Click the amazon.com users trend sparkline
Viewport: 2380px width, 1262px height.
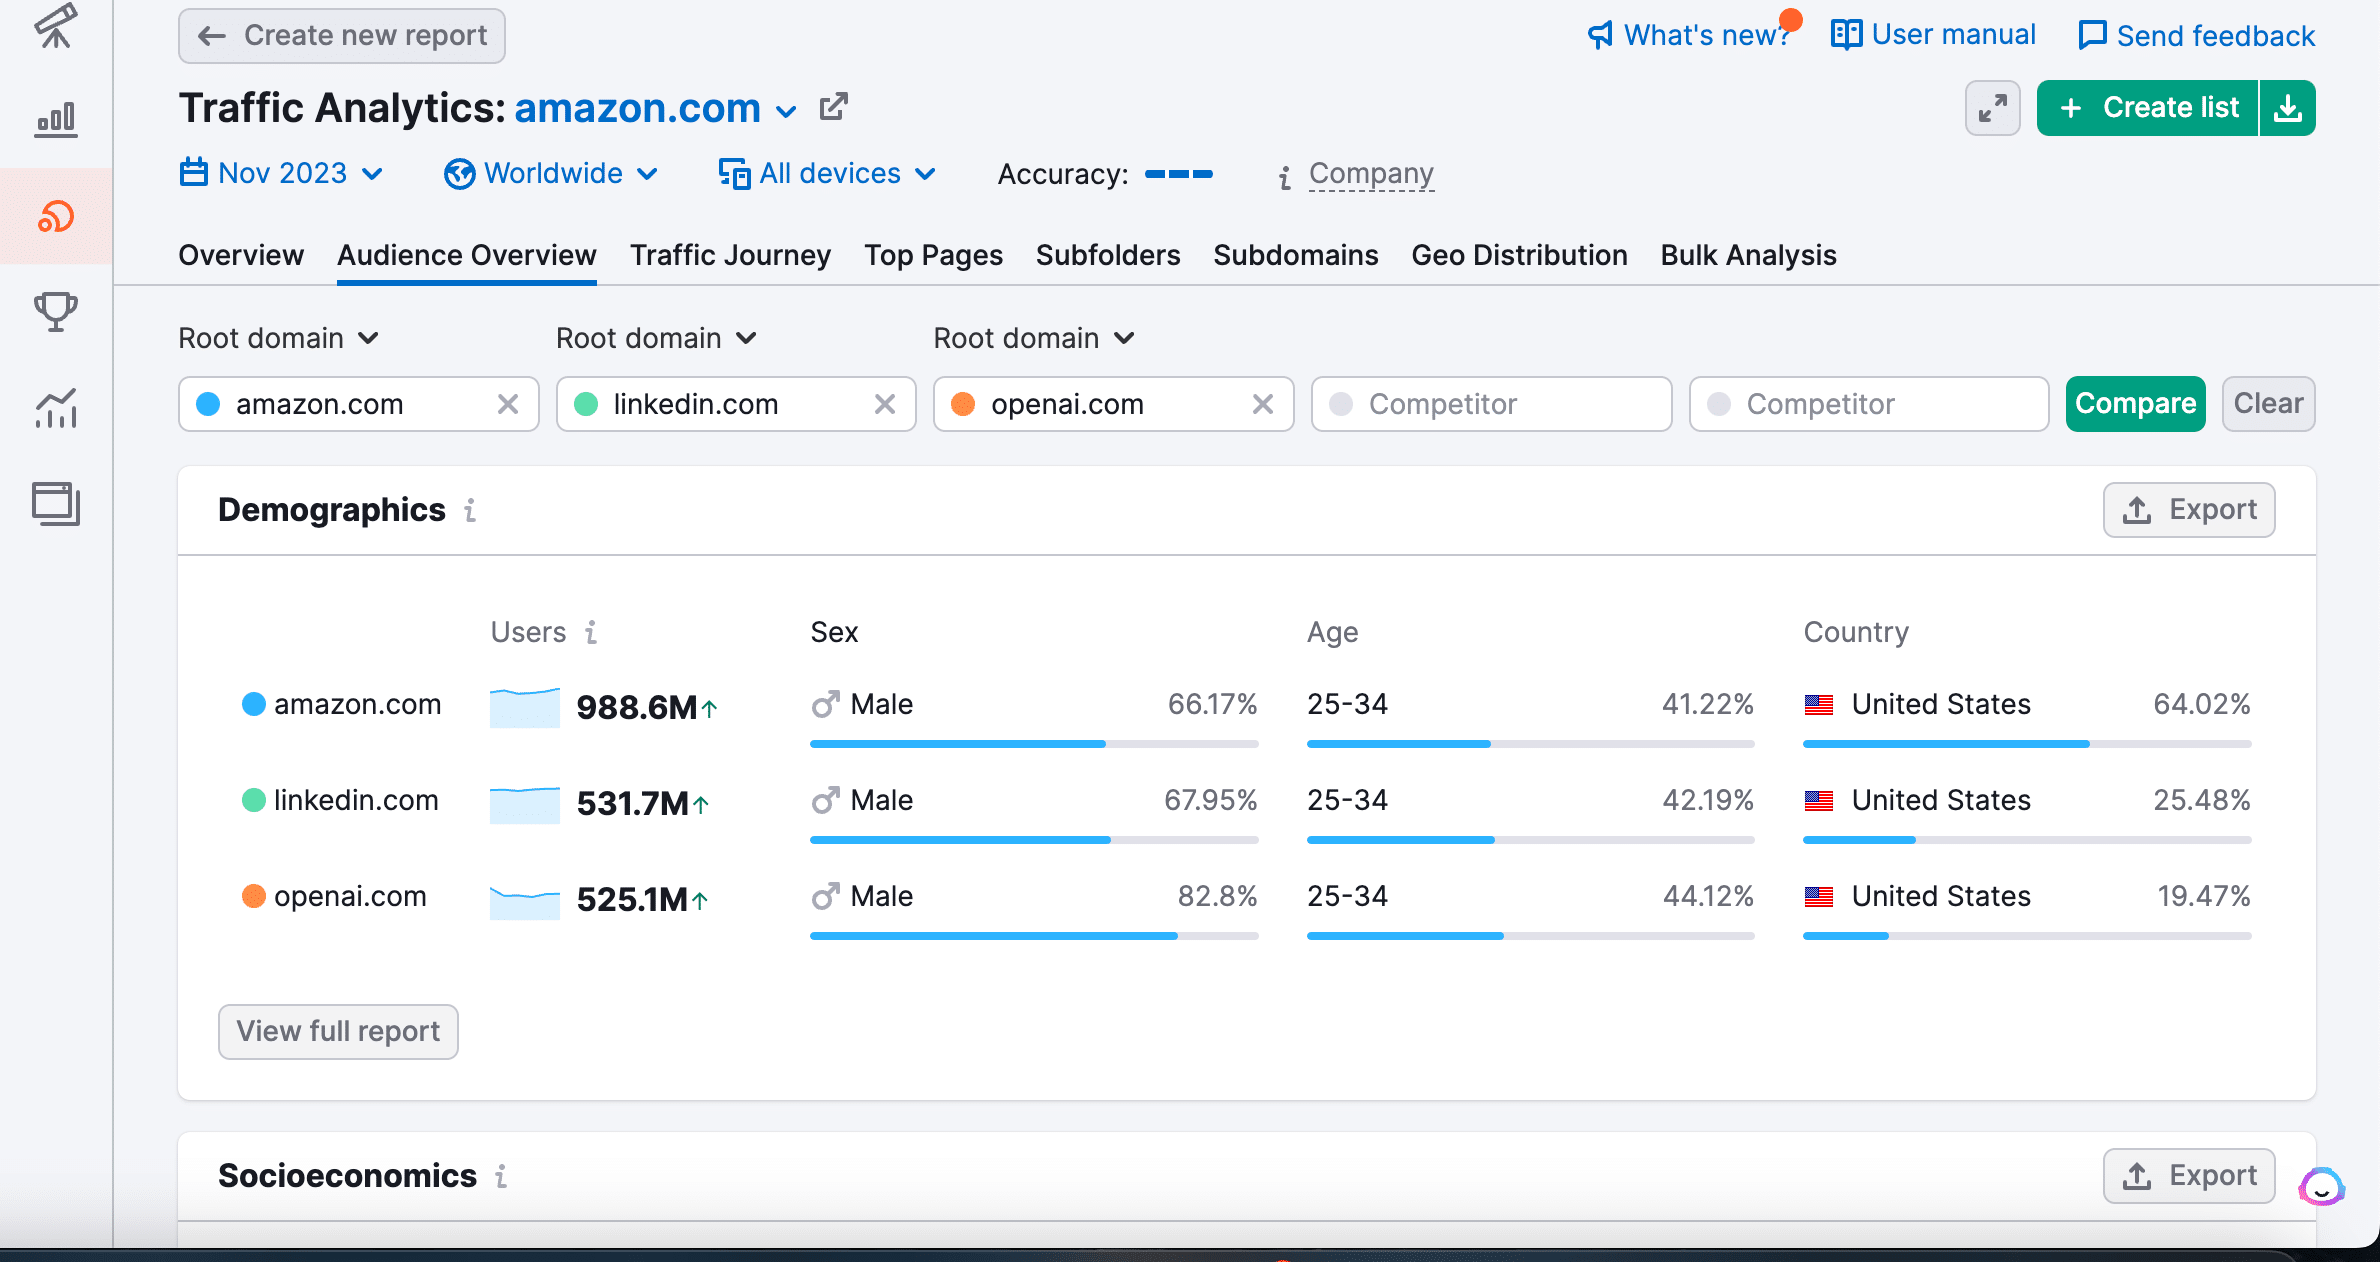tap(525, 707)
